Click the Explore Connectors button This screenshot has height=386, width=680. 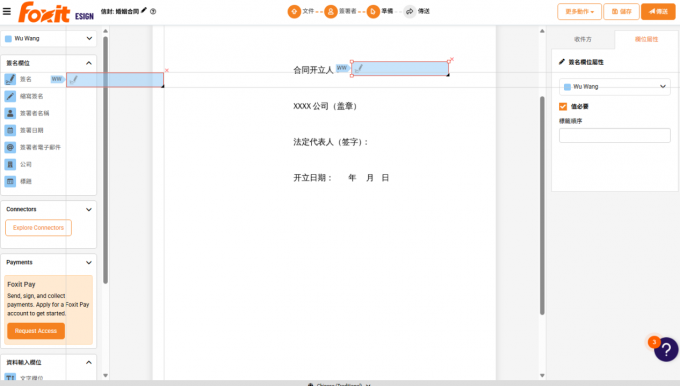click(38, 228)
